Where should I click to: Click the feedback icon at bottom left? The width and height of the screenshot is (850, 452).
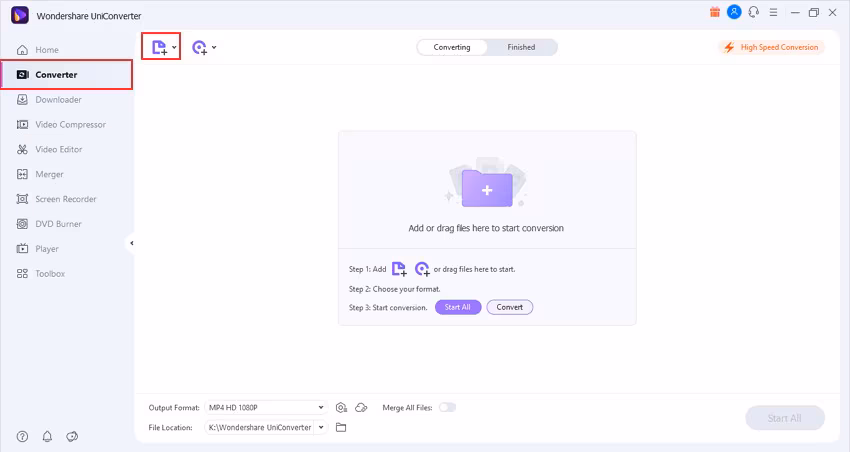pos(72,436)
